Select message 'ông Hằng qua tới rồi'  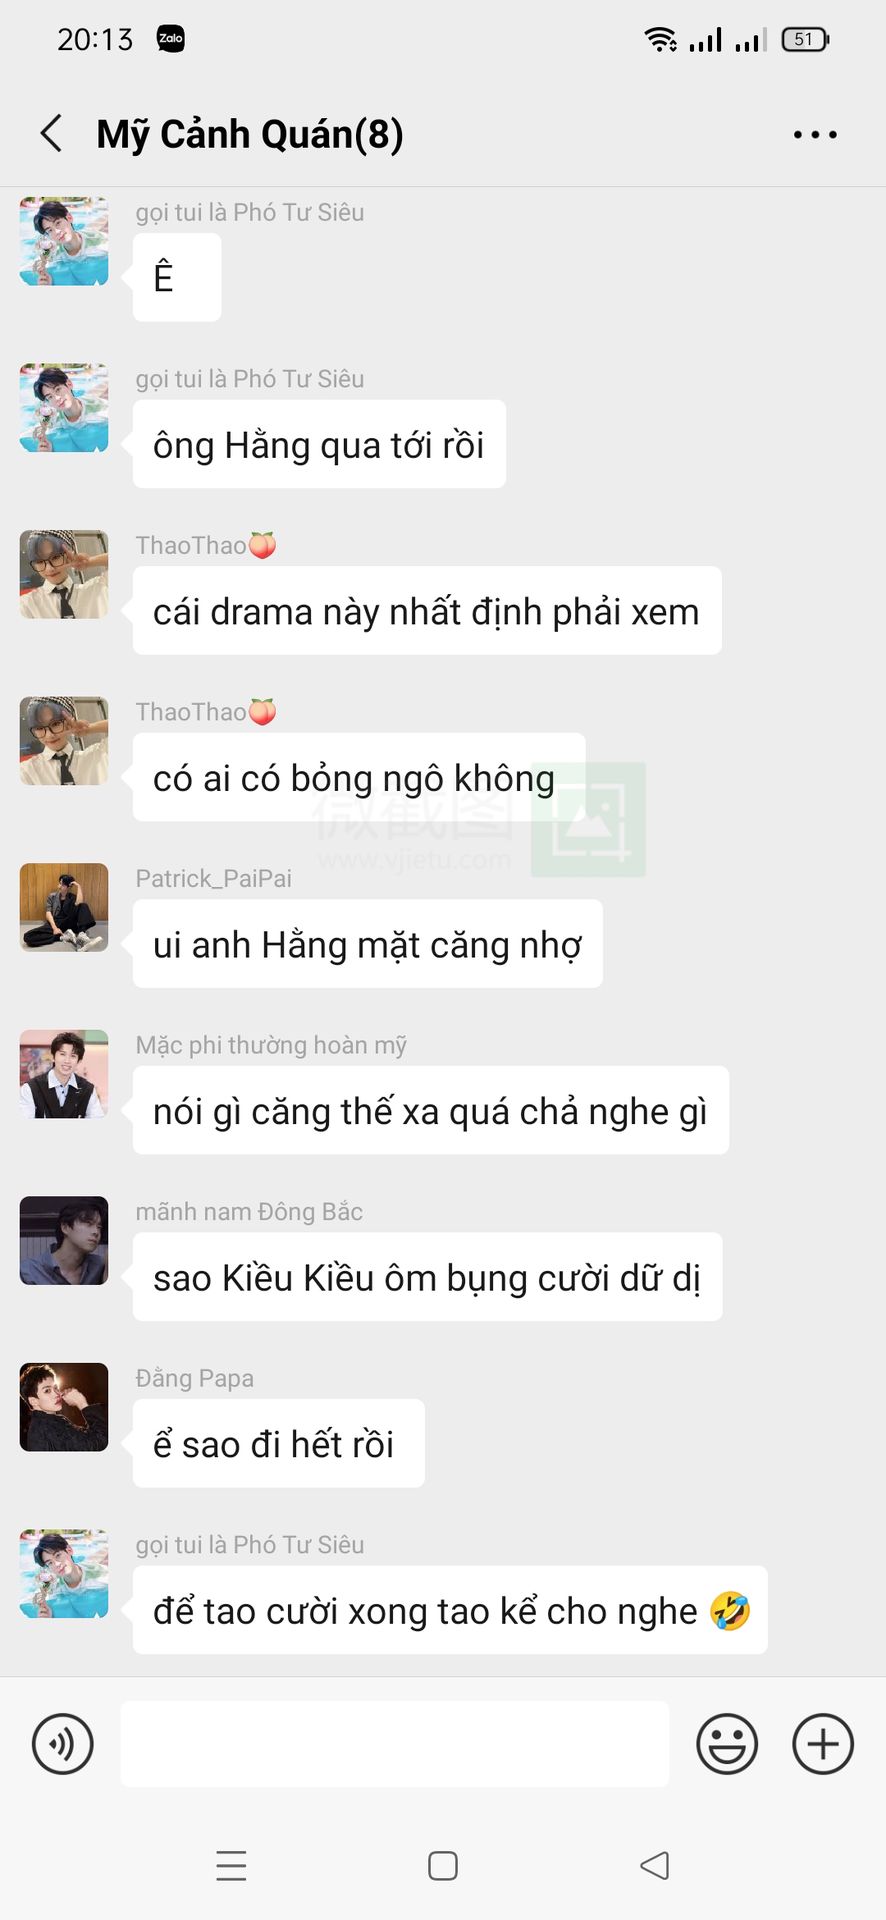pos(319,444)
